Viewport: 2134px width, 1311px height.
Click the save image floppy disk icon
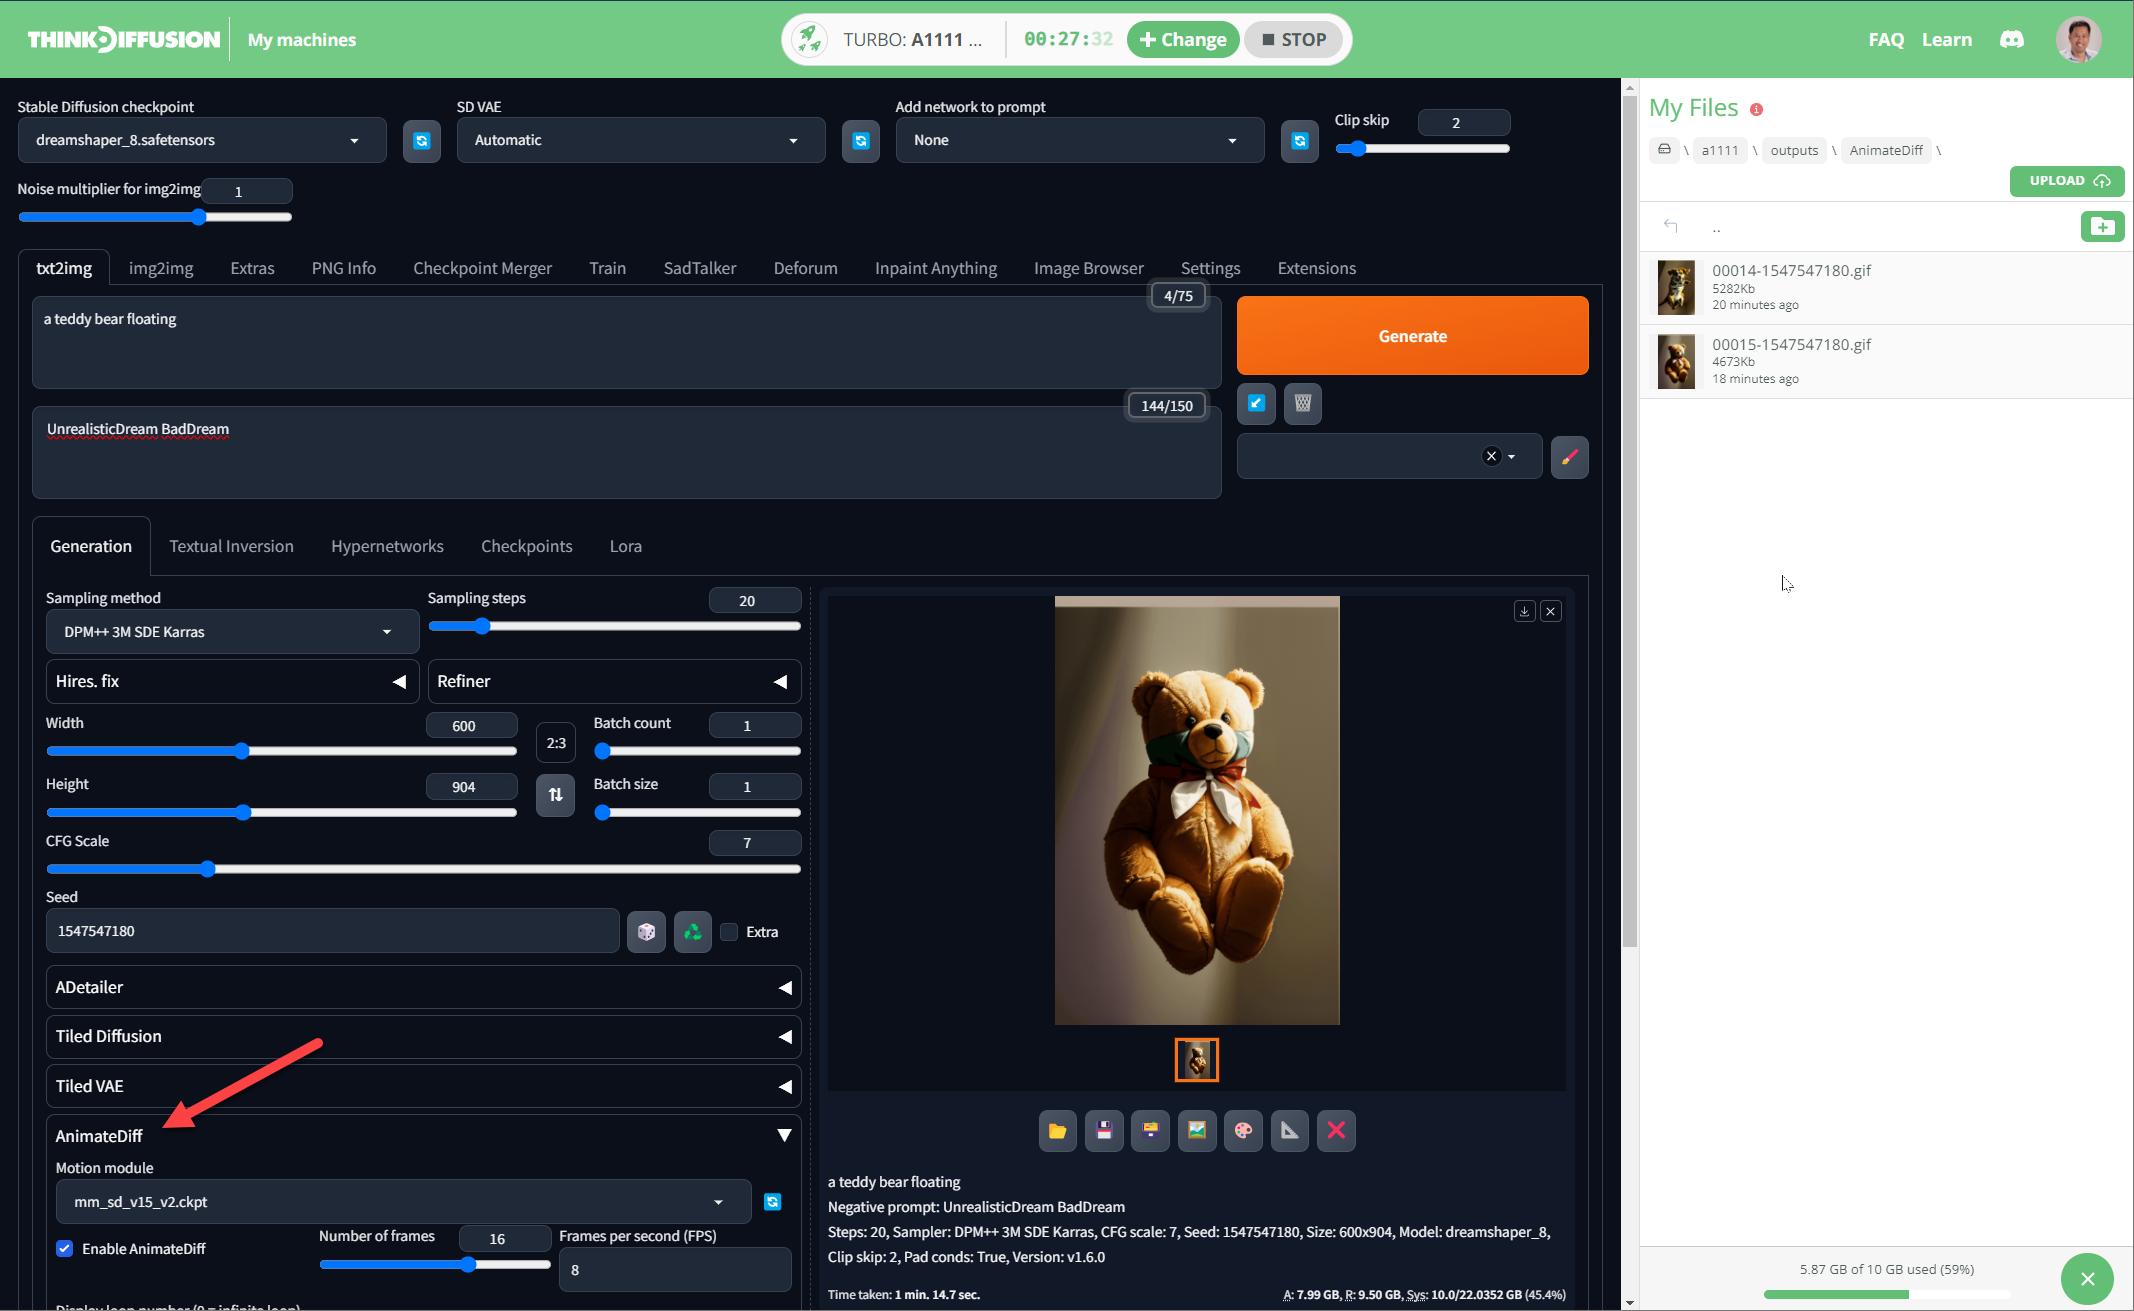tap(1104, 1131)
